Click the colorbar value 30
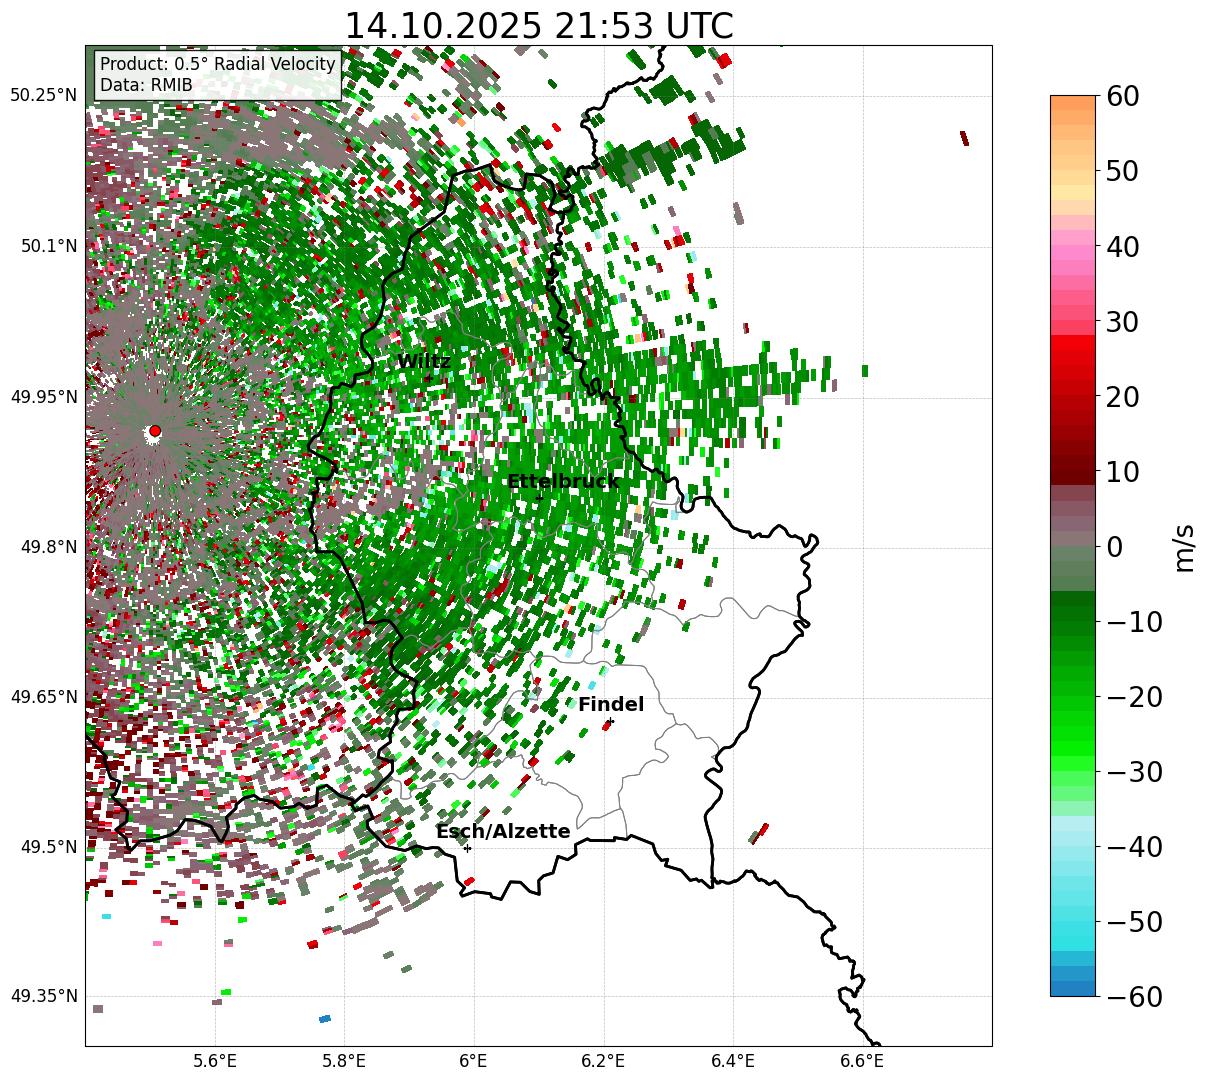1207x1081 pixels. (x=1124, y=321)
